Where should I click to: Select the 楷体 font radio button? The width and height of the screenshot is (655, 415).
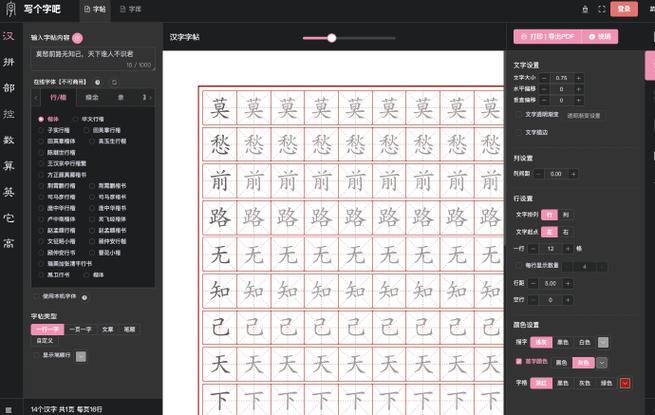(x=41, y=119)
